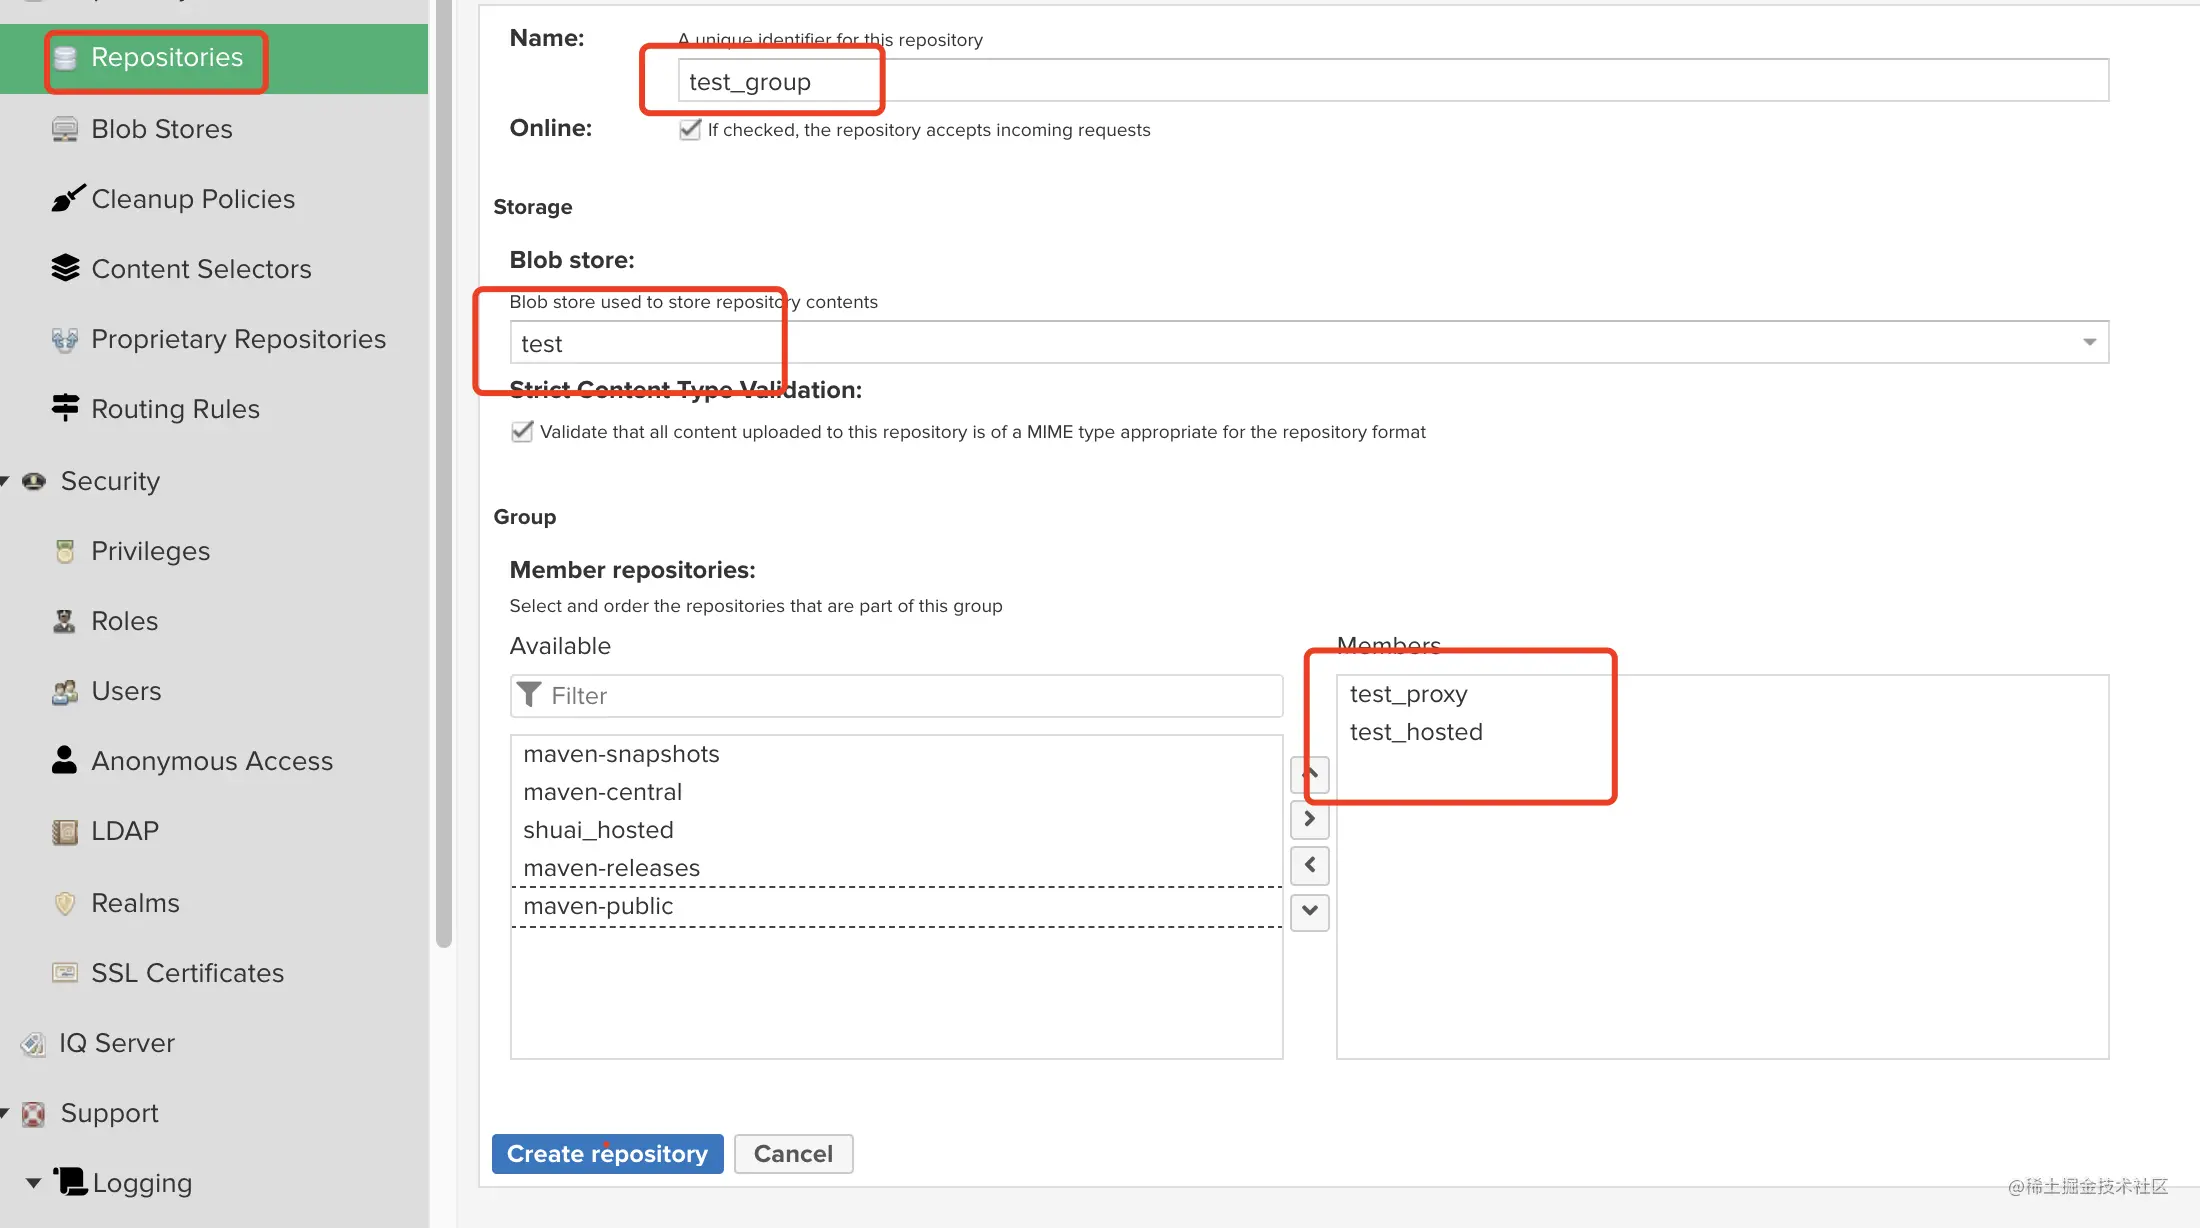Click the IQ Server icon
Screen dimensions: 2200x1228
pos(33,1044)
